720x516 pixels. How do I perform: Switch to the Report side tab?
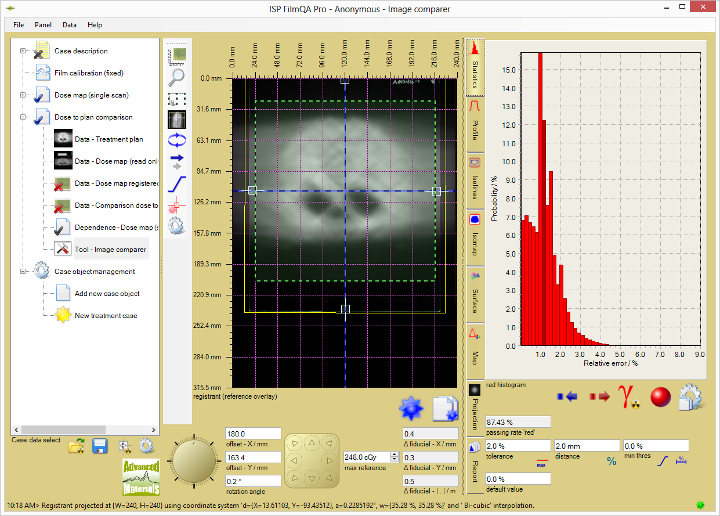coord(475,466)
